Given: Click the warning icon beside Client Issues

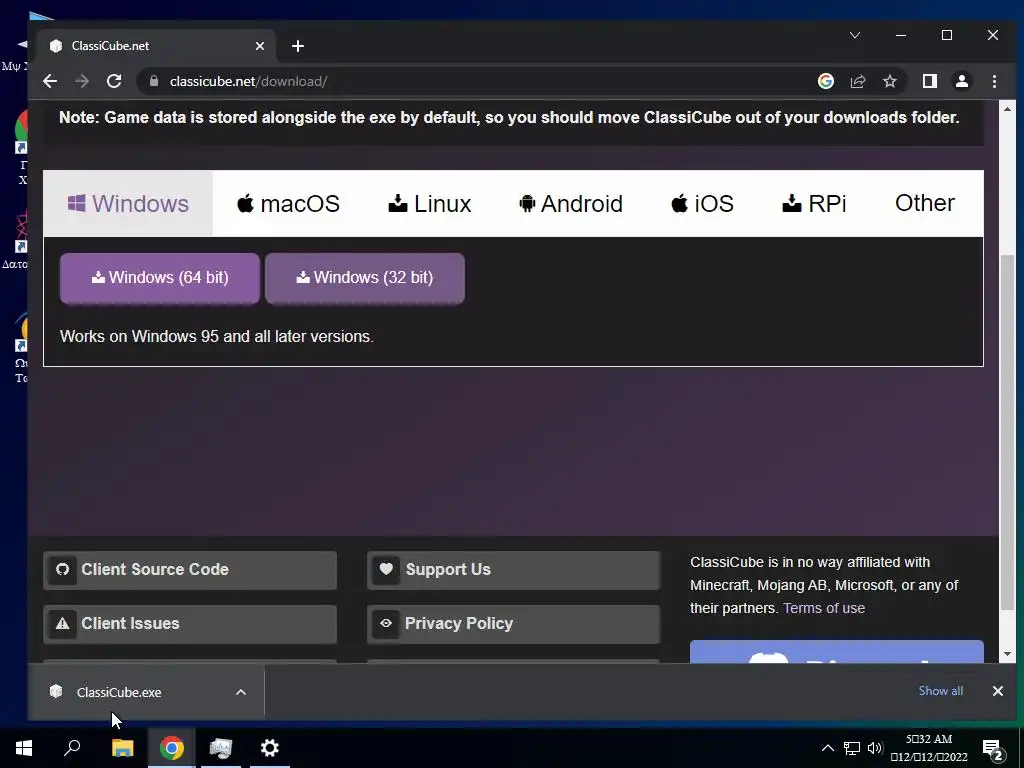Looking at the screenshot, I should click(62, 624).
